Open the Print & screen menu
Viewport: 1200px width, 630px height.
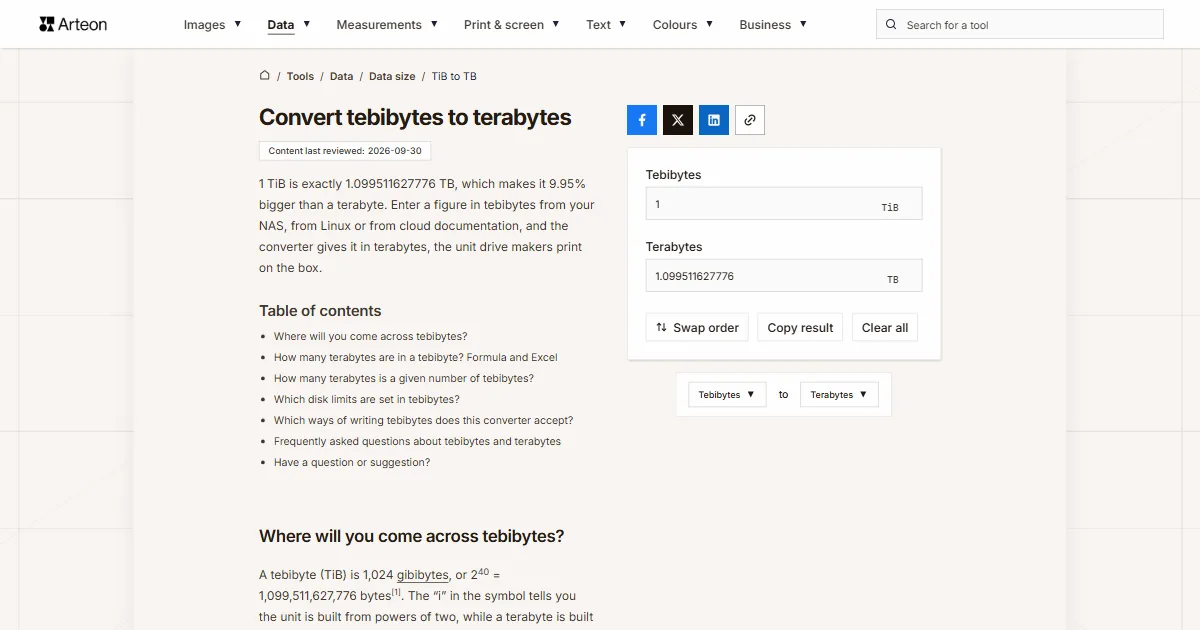(x=512, y=25)
